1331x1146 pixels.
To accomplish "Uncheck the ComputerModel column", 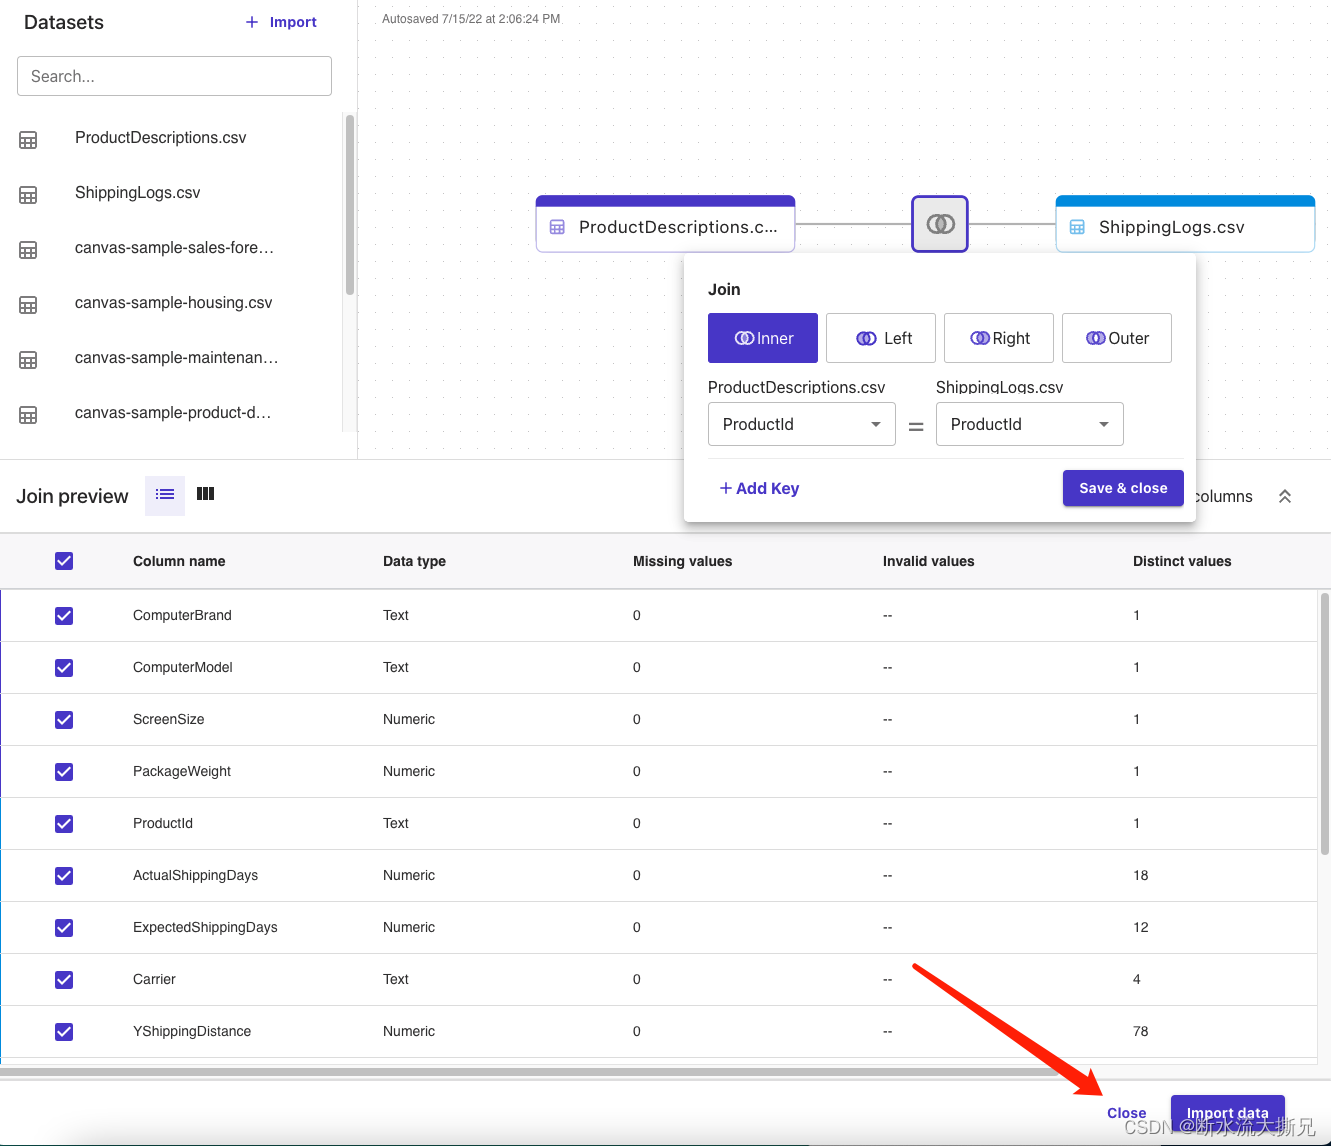I will (64, 668).
